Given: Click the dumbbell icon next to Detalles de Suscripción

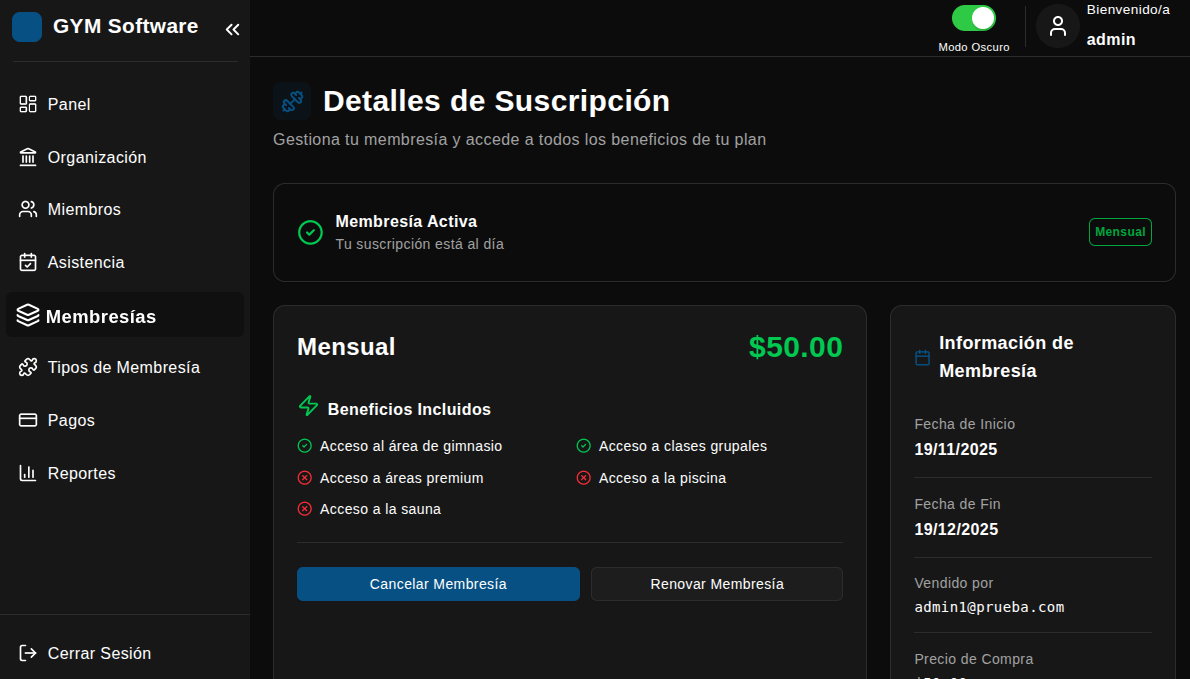Looking at the screenshot, I should (x=292, y=100).
